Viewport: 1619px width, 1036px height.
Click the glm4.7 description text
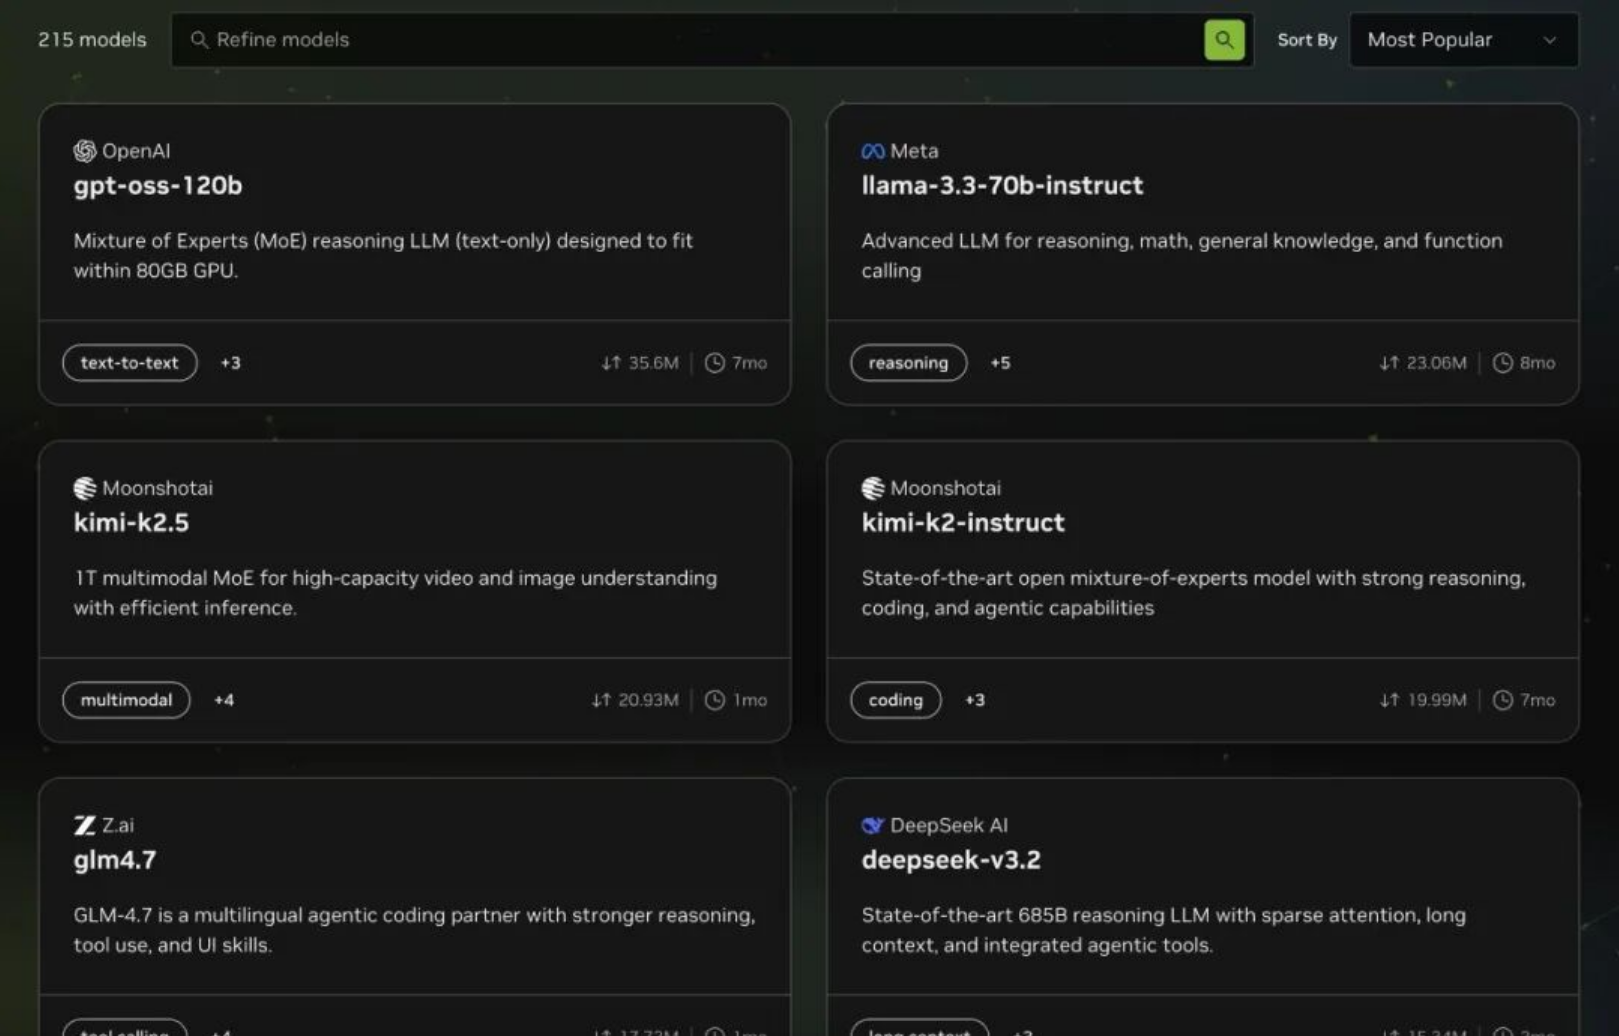pos(414,930)
